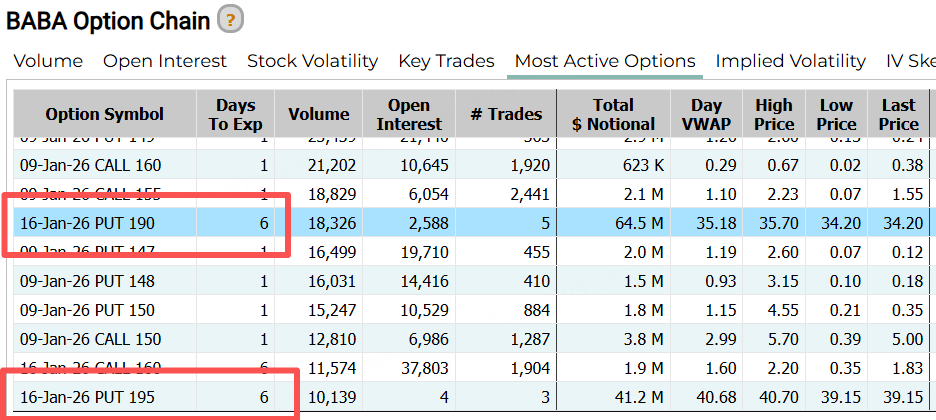Image resolution: width=936 pixels, height=420 pixels.
Task: Sort by High Price column
Action: (774, 114)
